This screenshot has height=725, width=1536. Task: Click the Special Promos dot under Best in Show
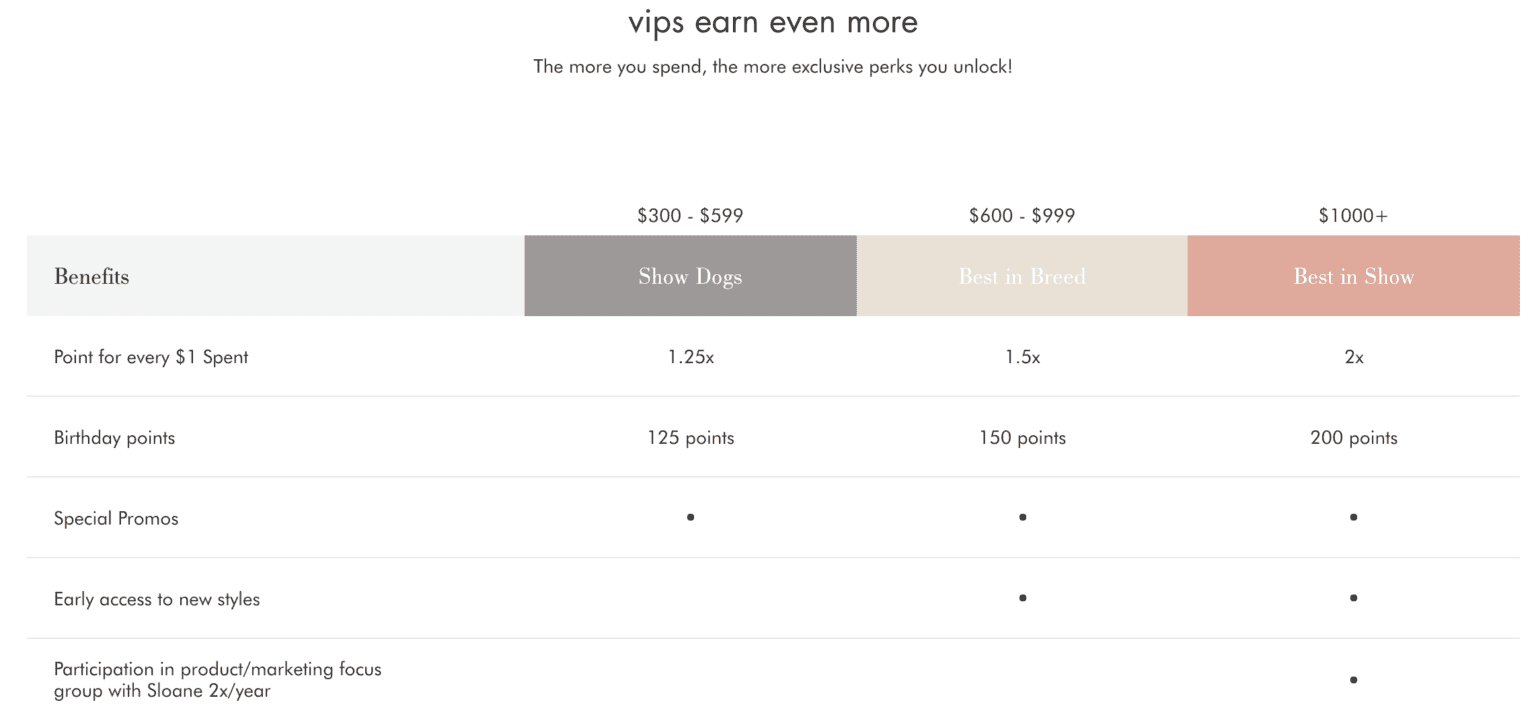tap(1353, 517)
